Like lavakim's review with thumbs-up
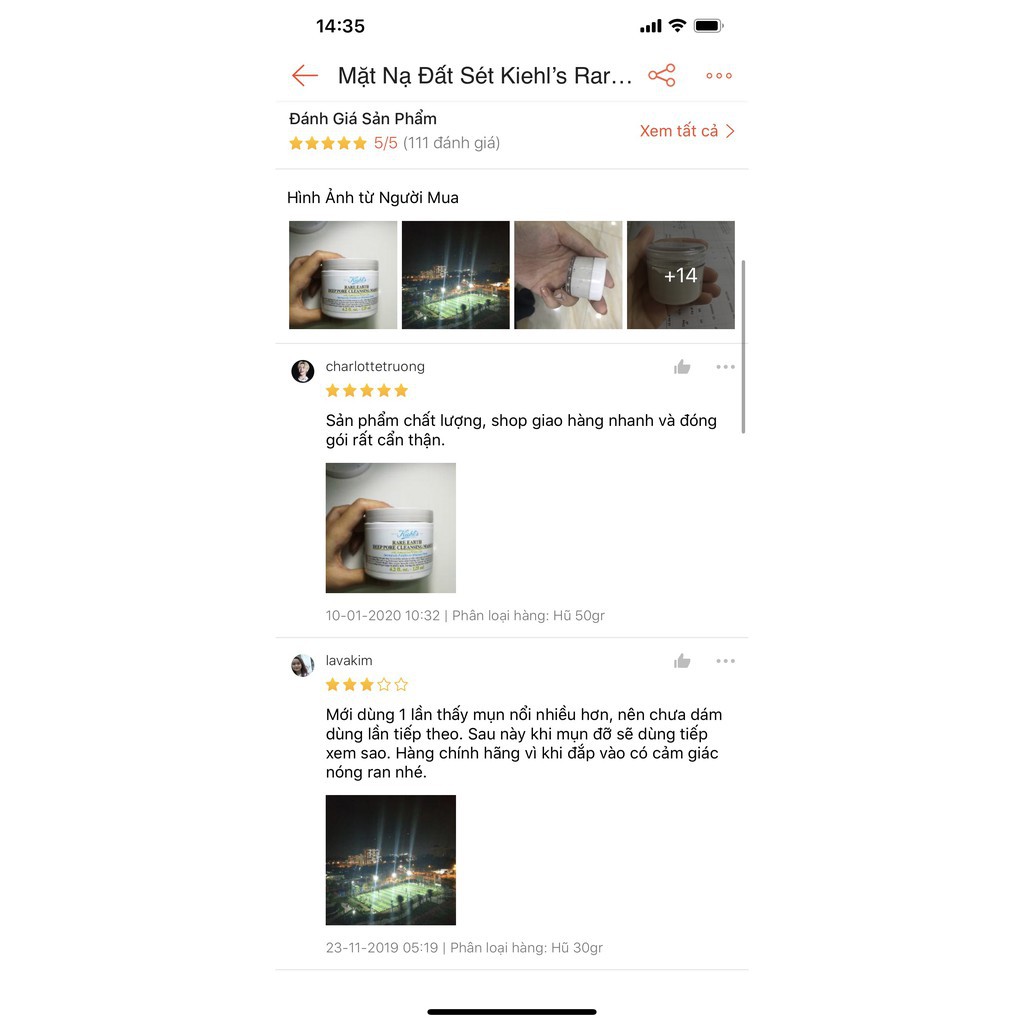Viewport: 1024px width, 1024px height. coord(682,661)
